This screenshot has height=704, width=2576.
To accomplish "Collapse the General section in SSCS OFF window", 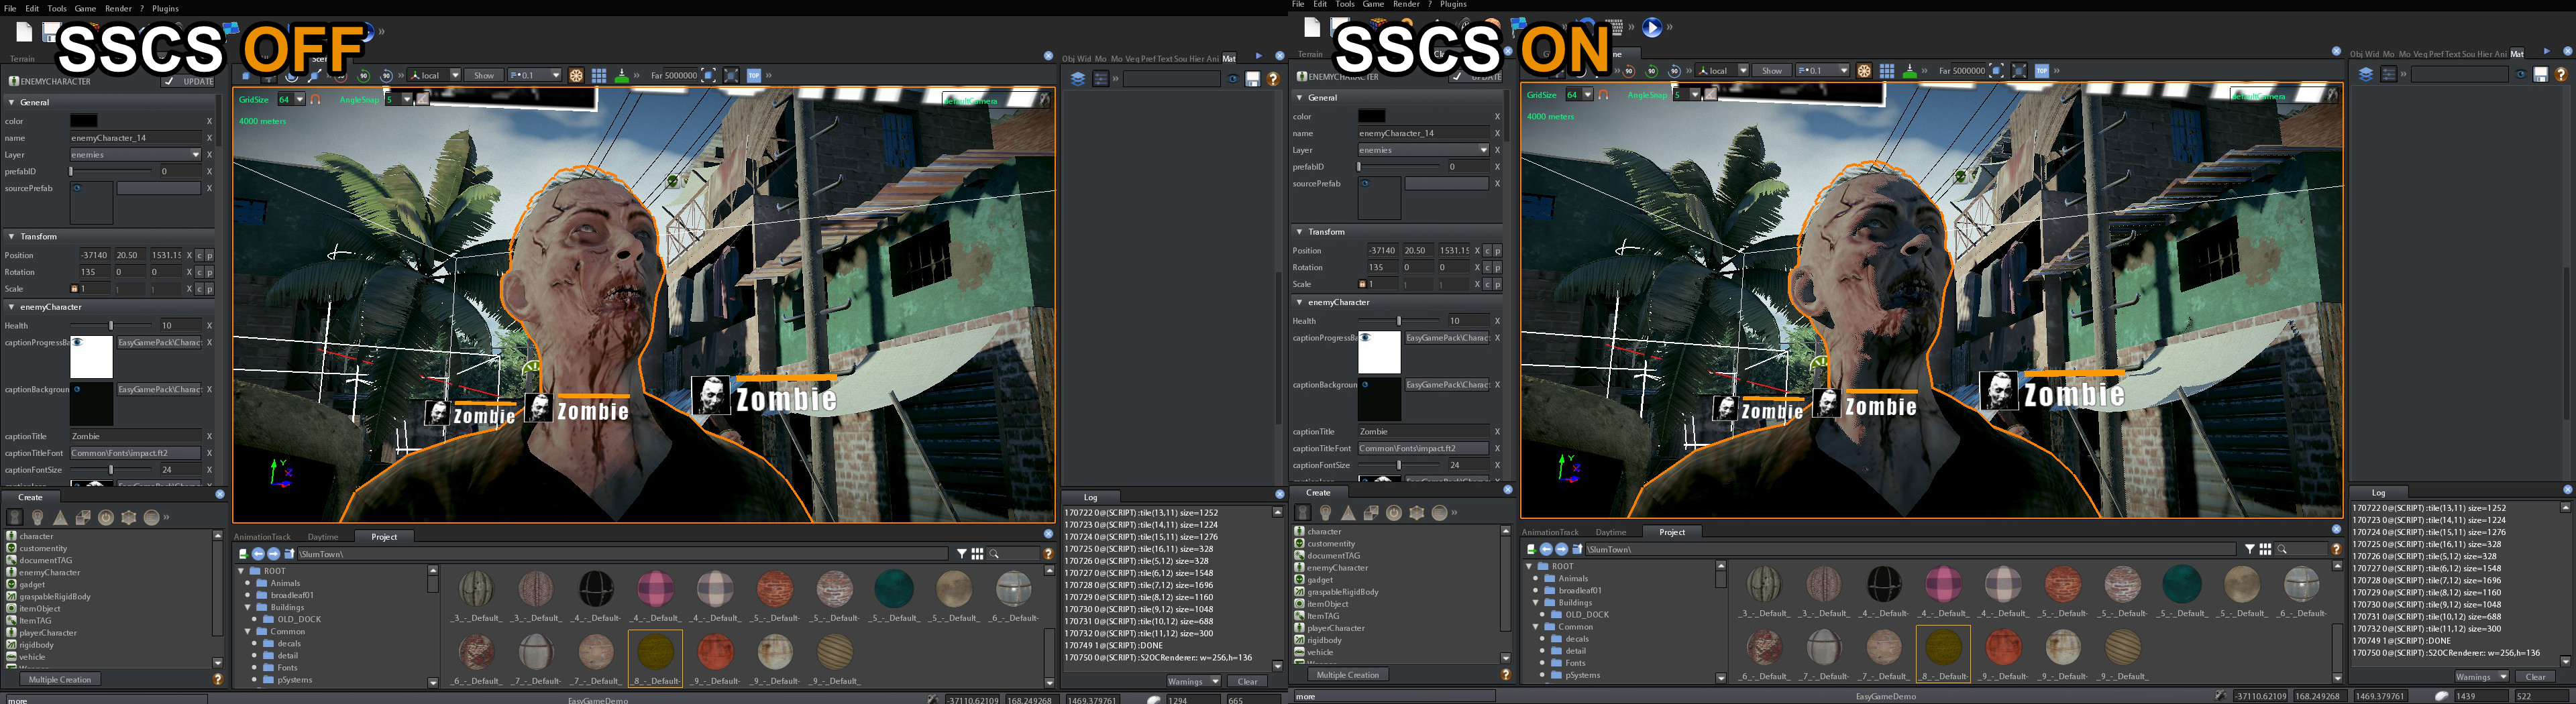I will click(x=12, y=102).
